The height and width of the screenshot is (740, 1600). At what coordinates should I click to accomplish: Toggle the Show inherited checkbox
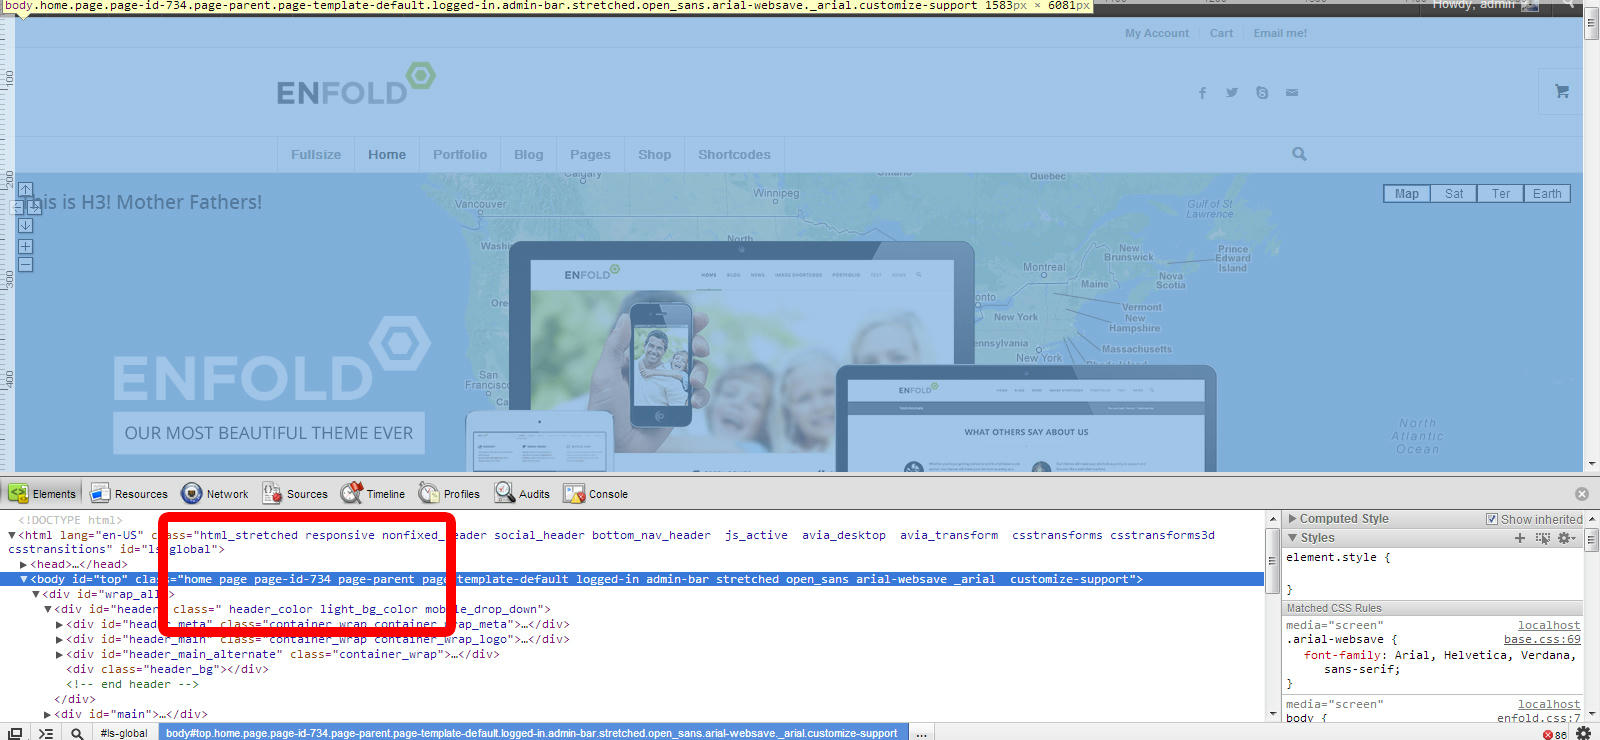(x=1492, y=519)
